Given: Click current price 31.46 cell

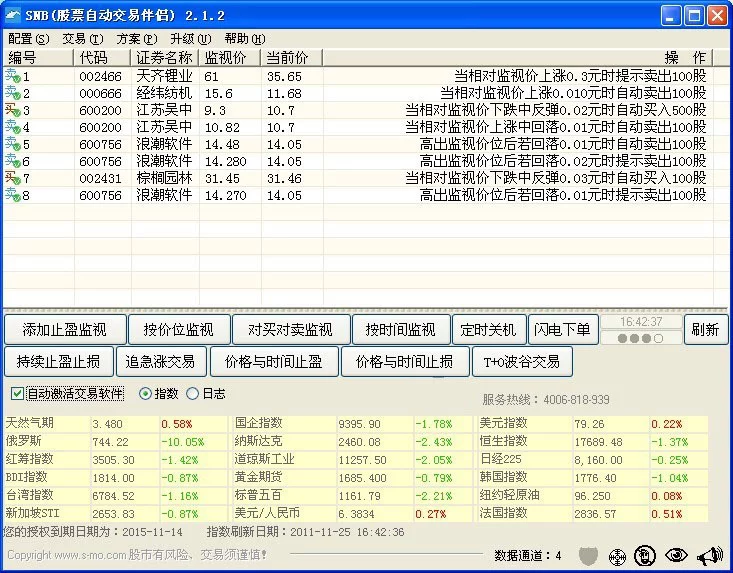Looking at the screenshot, I should [x=284, y=178].
